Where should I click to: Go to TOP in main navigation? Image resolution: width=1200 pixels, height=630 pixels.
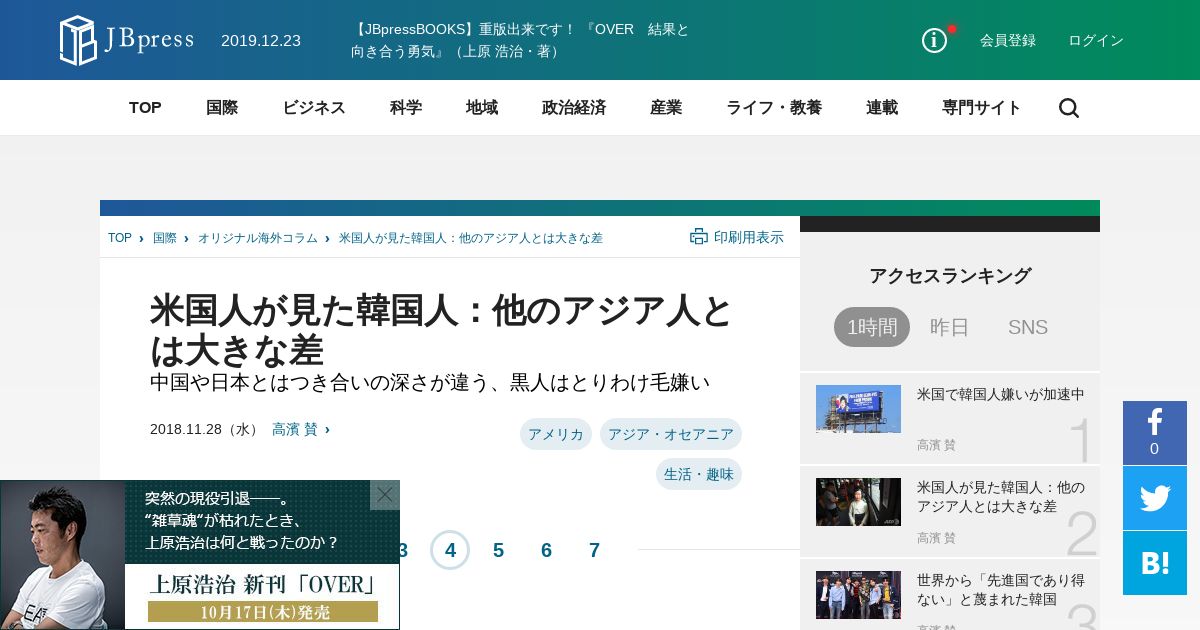[145, 108]
